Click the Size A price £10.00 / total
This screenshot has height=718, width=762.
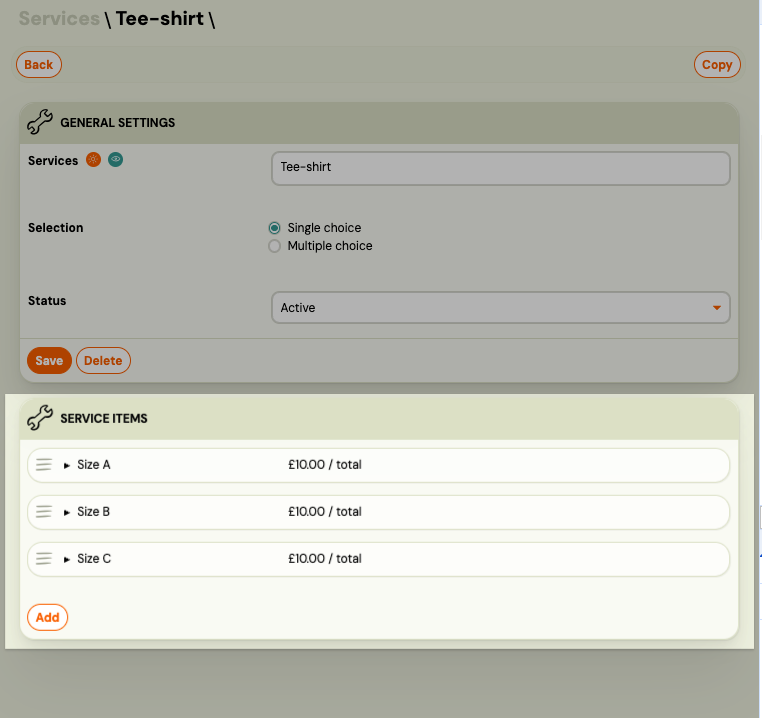tap(325, 465)
